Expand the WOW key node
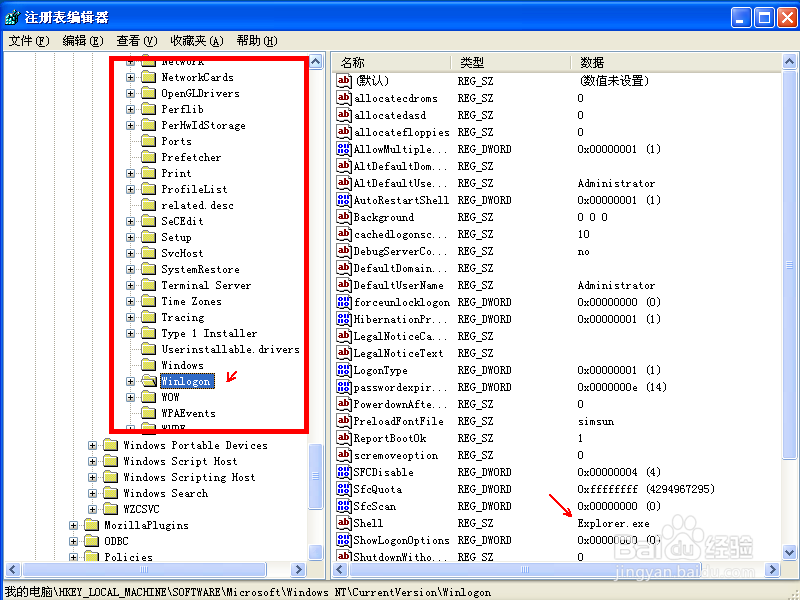 point(131,397)
